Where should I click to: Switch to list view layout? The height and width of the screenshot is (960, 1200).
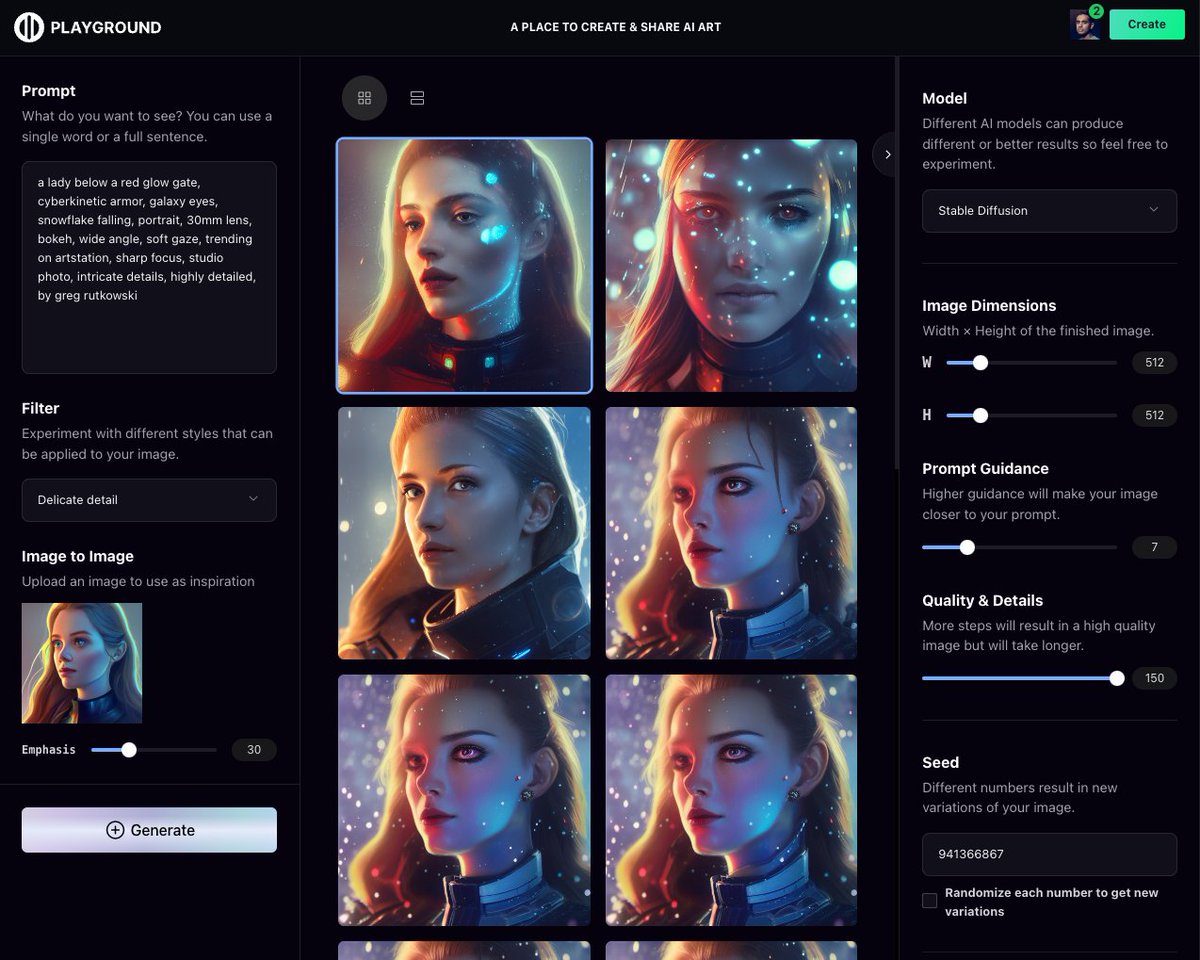point(417,98)
